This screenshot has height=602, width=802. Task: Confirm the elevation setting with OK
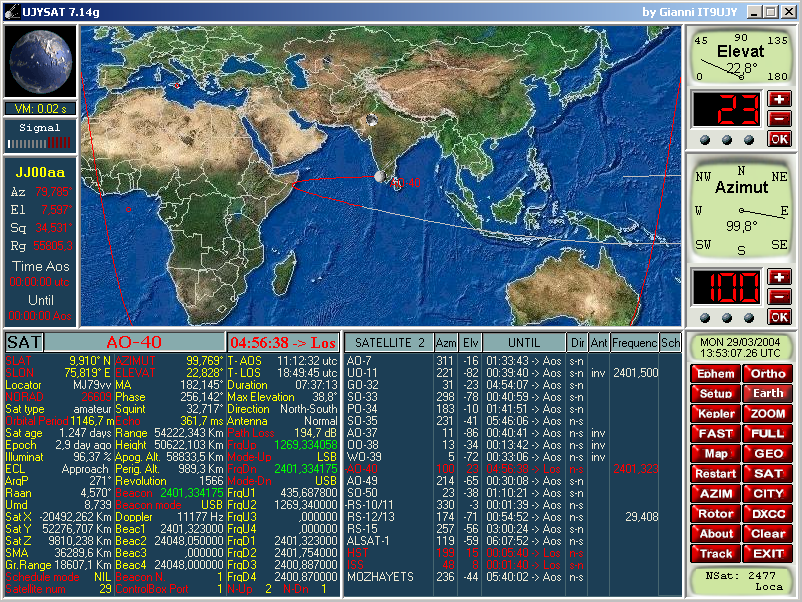pos(779,139)
